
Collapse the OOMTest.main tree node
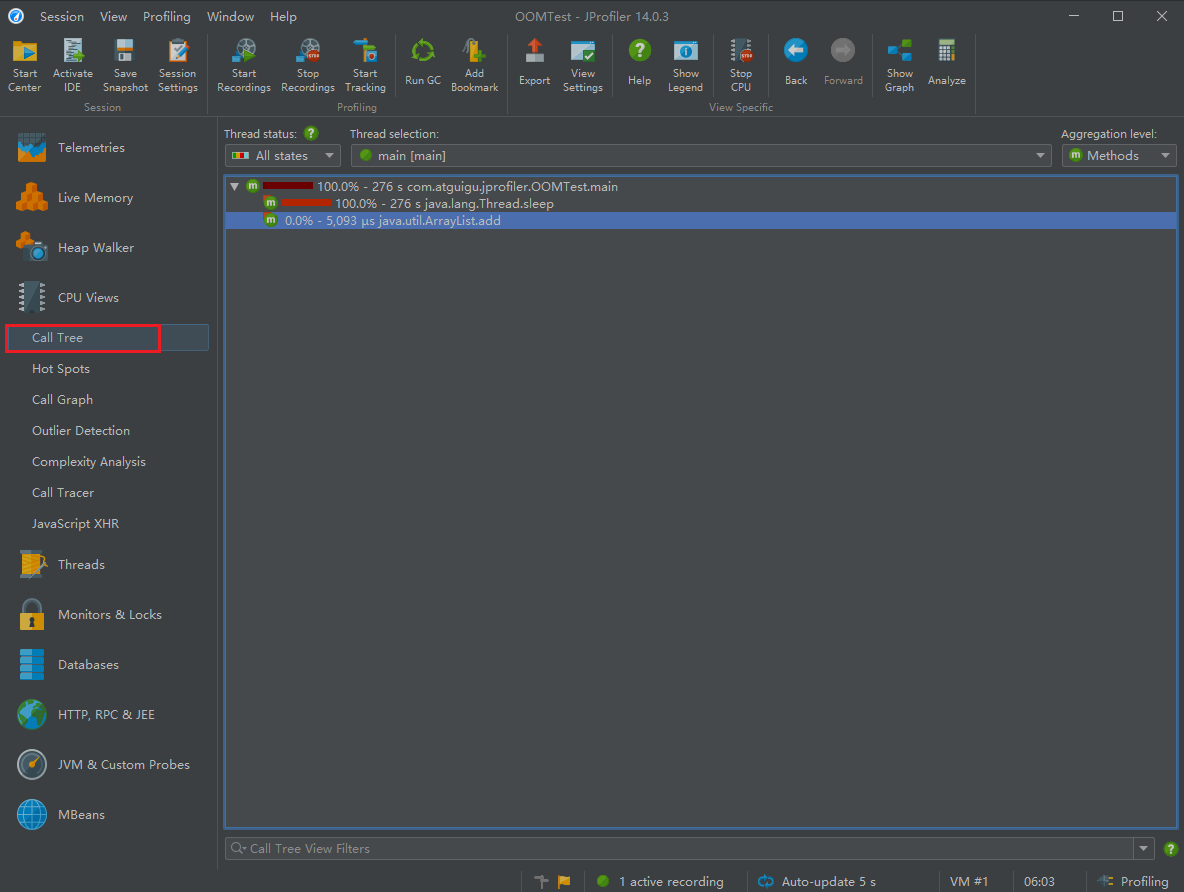point(235,187)
